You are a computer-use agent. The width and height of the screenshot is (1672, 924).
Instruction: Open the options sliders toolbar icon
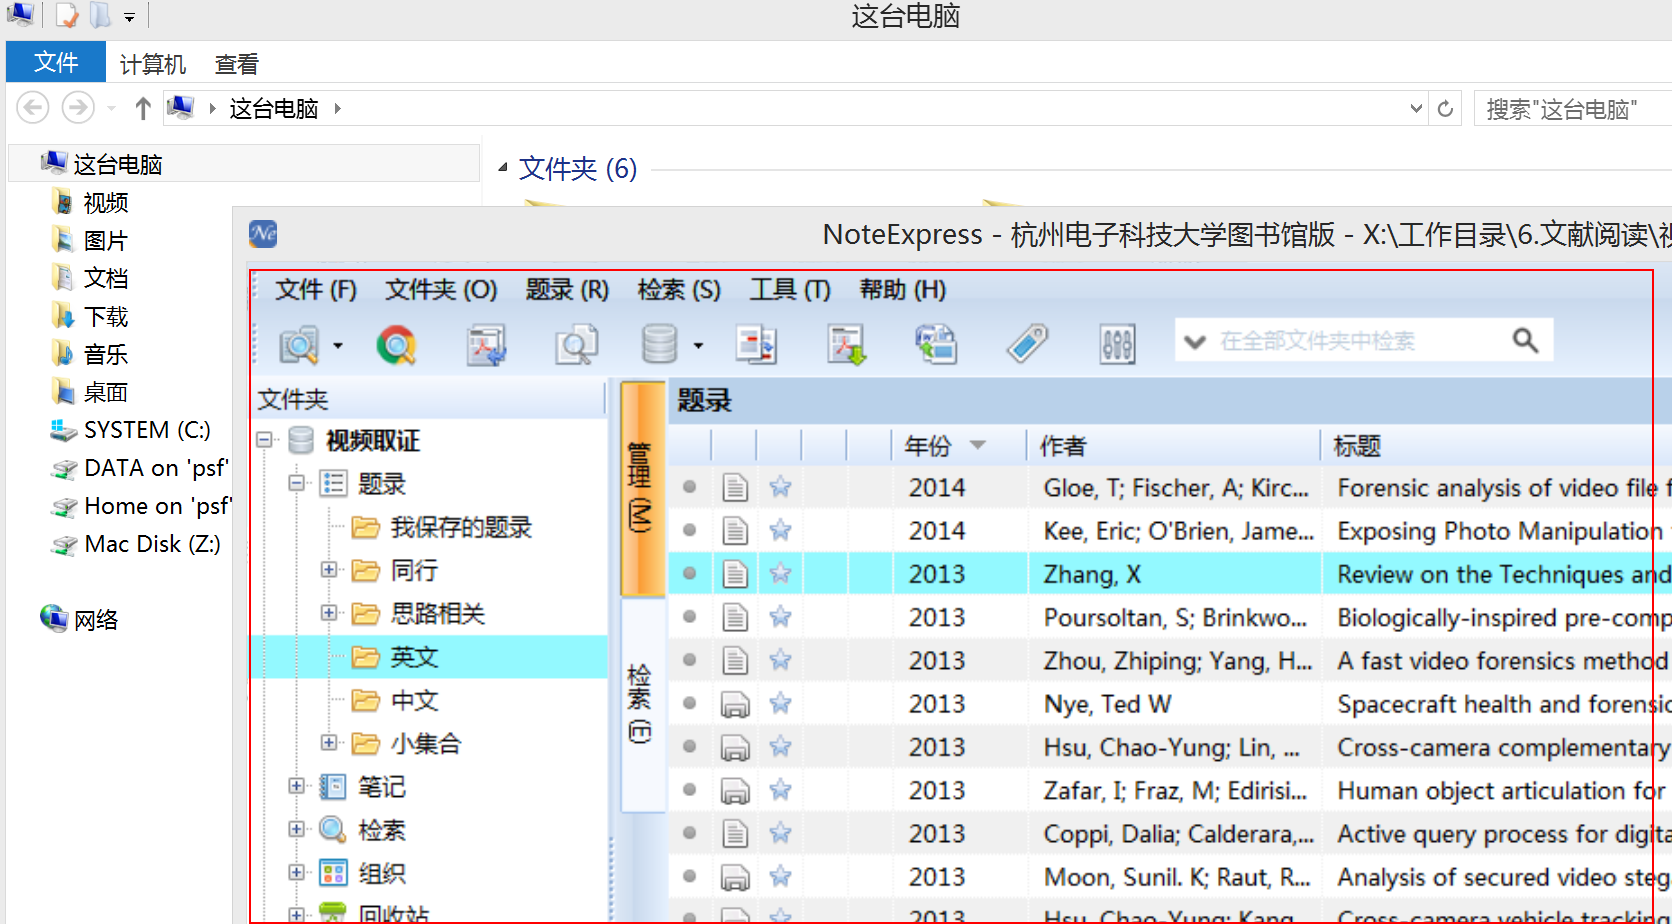(x=1117, y=345)
